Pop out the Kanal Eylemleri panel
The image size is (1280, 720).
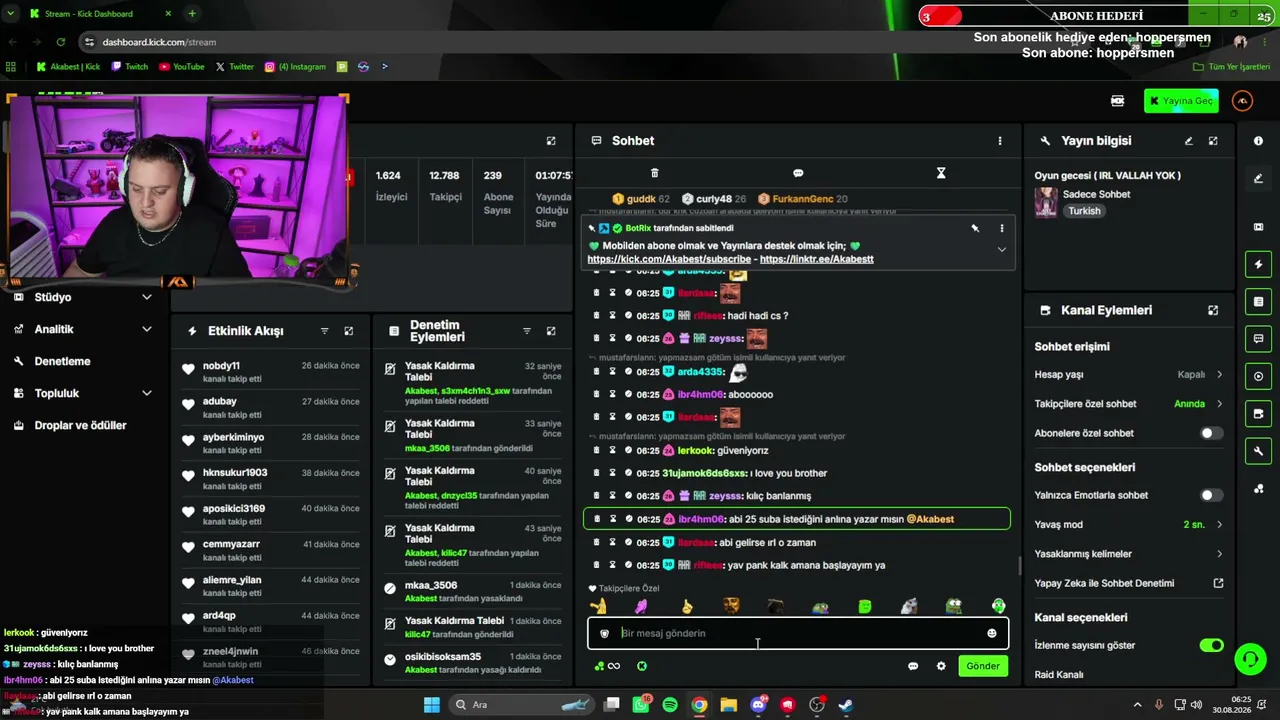1213,311
